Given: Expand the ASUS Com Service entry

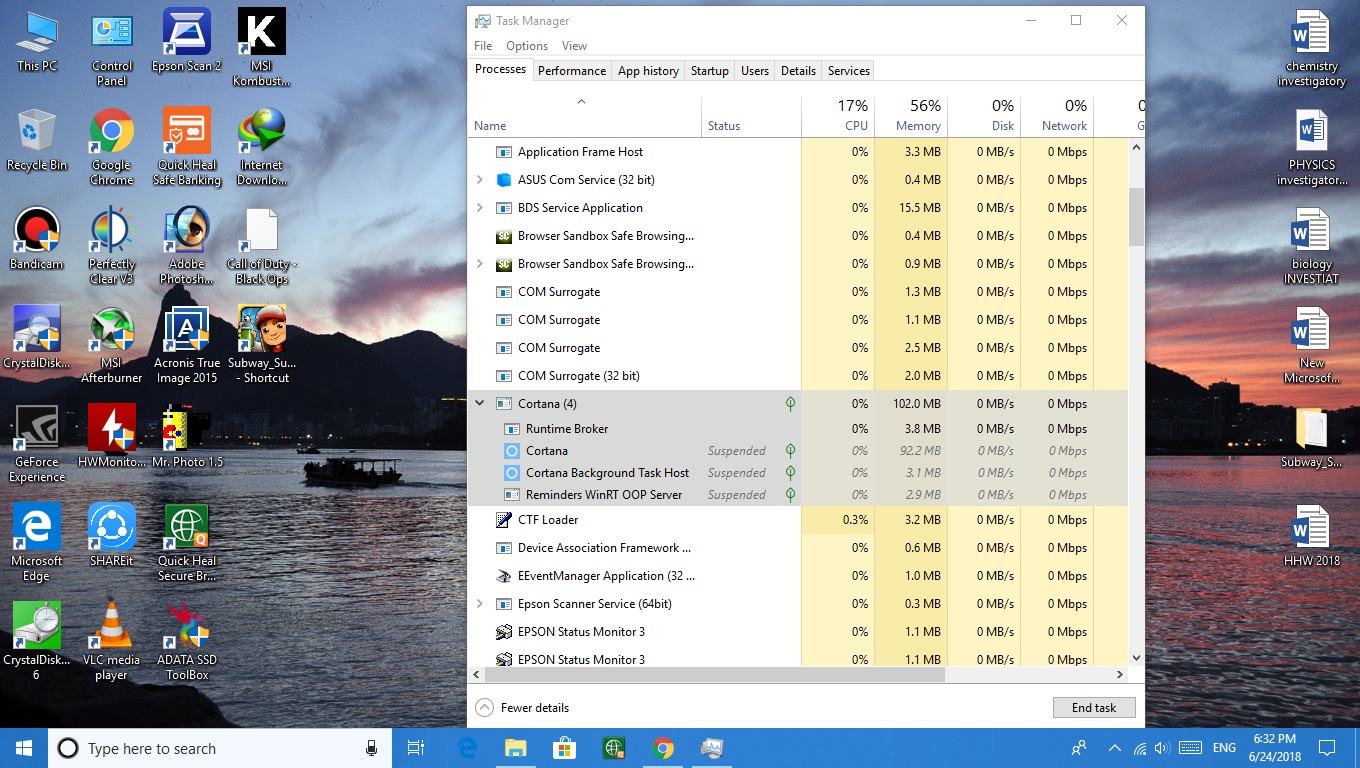Looking at the screenshot, I should 480,179.
